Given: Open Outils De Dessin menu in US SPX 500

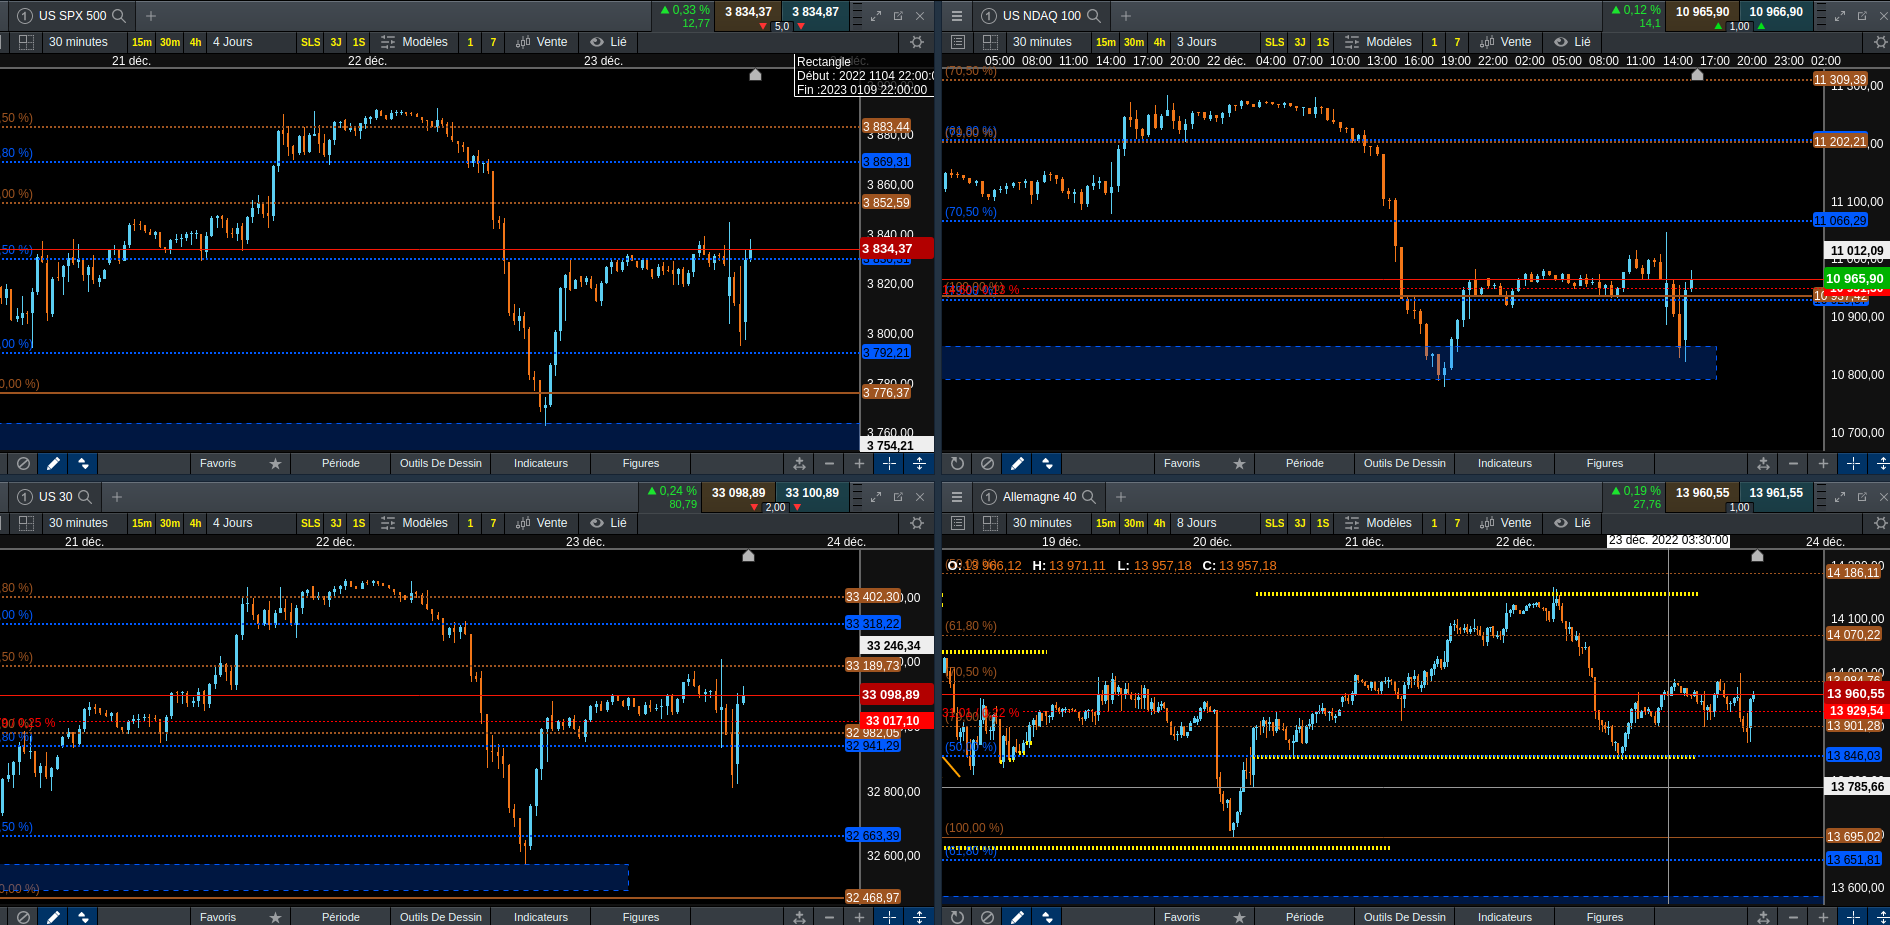Looking at the screenshot, I should [x=441, y=463].
